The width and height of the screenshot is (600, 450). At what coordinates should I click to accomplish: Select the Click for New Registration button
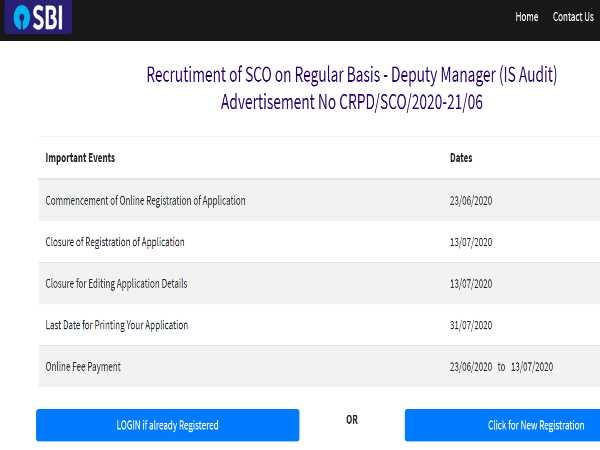[502, 425]
